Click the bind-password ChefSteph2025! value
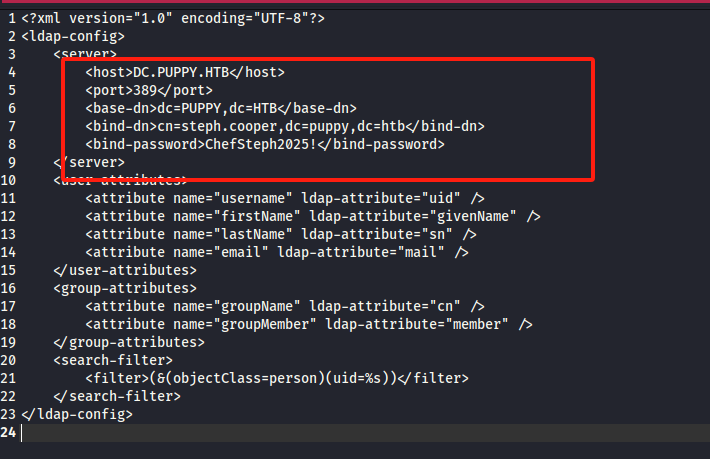 tap(261, 144)
